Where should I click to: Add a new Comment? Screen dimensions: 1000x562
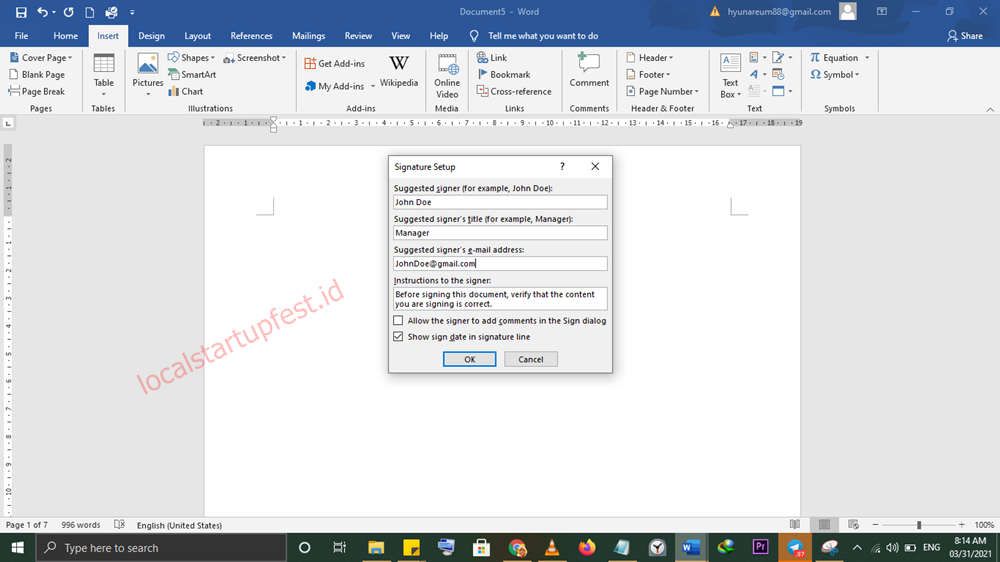pos(589,71)
